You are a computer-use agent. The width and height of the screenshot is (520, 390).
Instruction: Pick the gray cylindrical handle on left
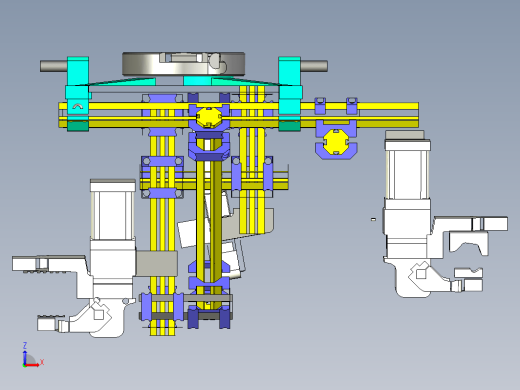tap(54, 66)
